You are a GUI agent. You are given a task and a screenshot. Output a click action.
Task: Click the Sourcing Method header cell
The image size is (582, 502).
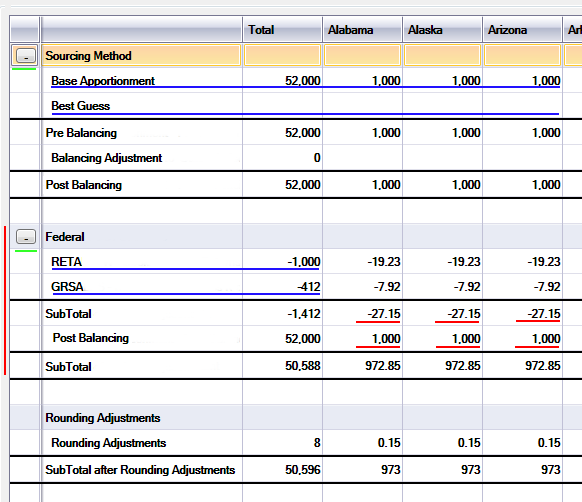(141, 56)
